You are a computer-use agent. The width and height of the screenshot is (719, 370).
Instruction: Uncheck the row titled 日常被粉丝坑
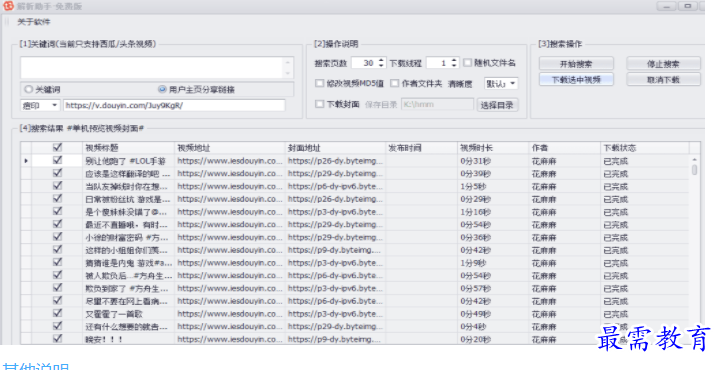tap(57, 199)
